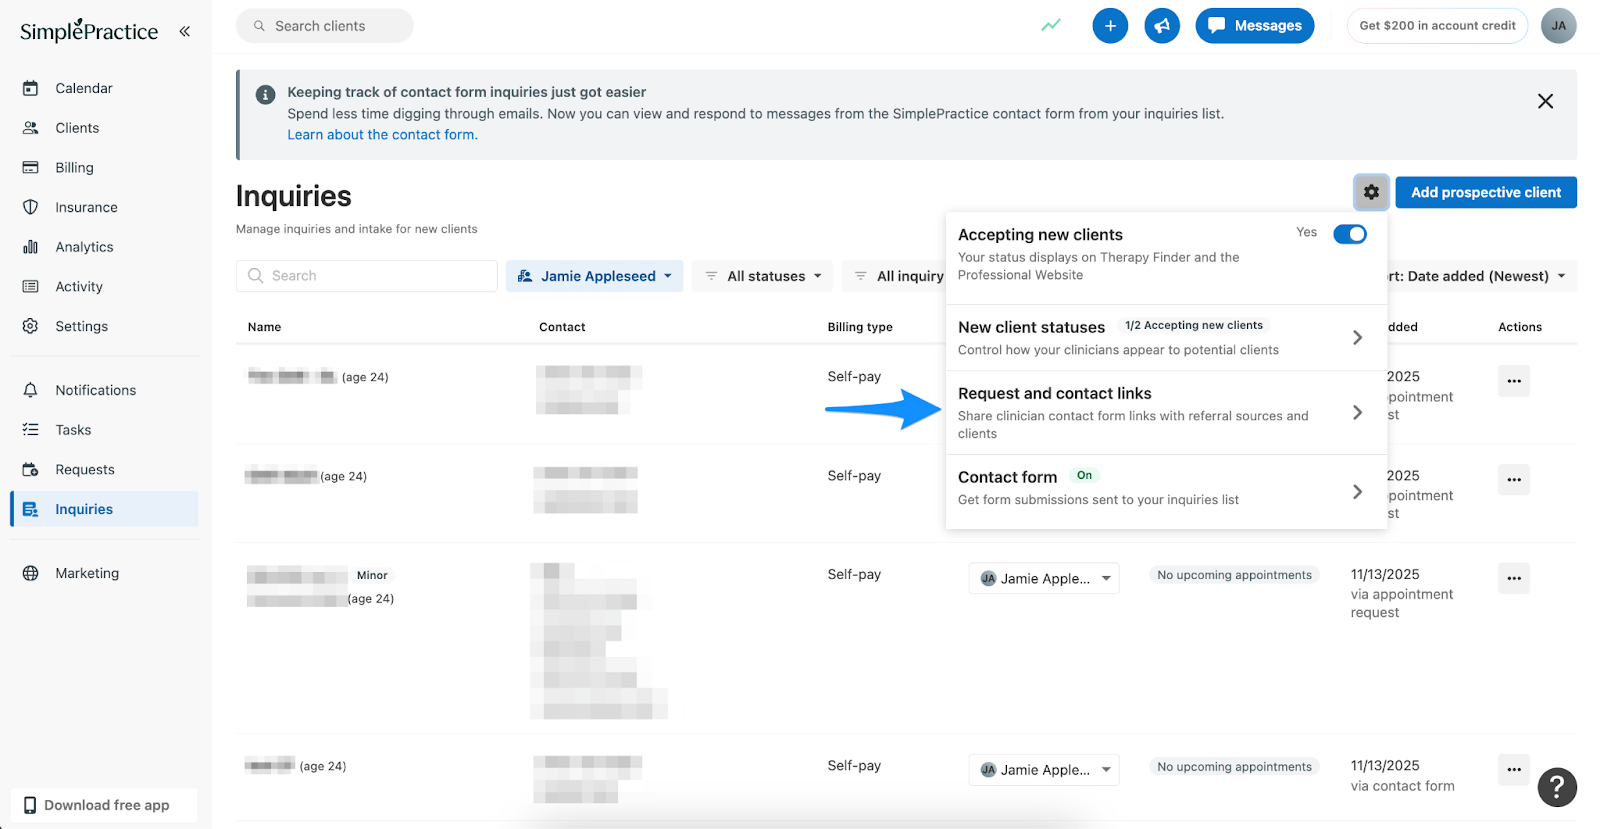
Task: Open the JA profile avatar menu
Action: coord(1559,26)
